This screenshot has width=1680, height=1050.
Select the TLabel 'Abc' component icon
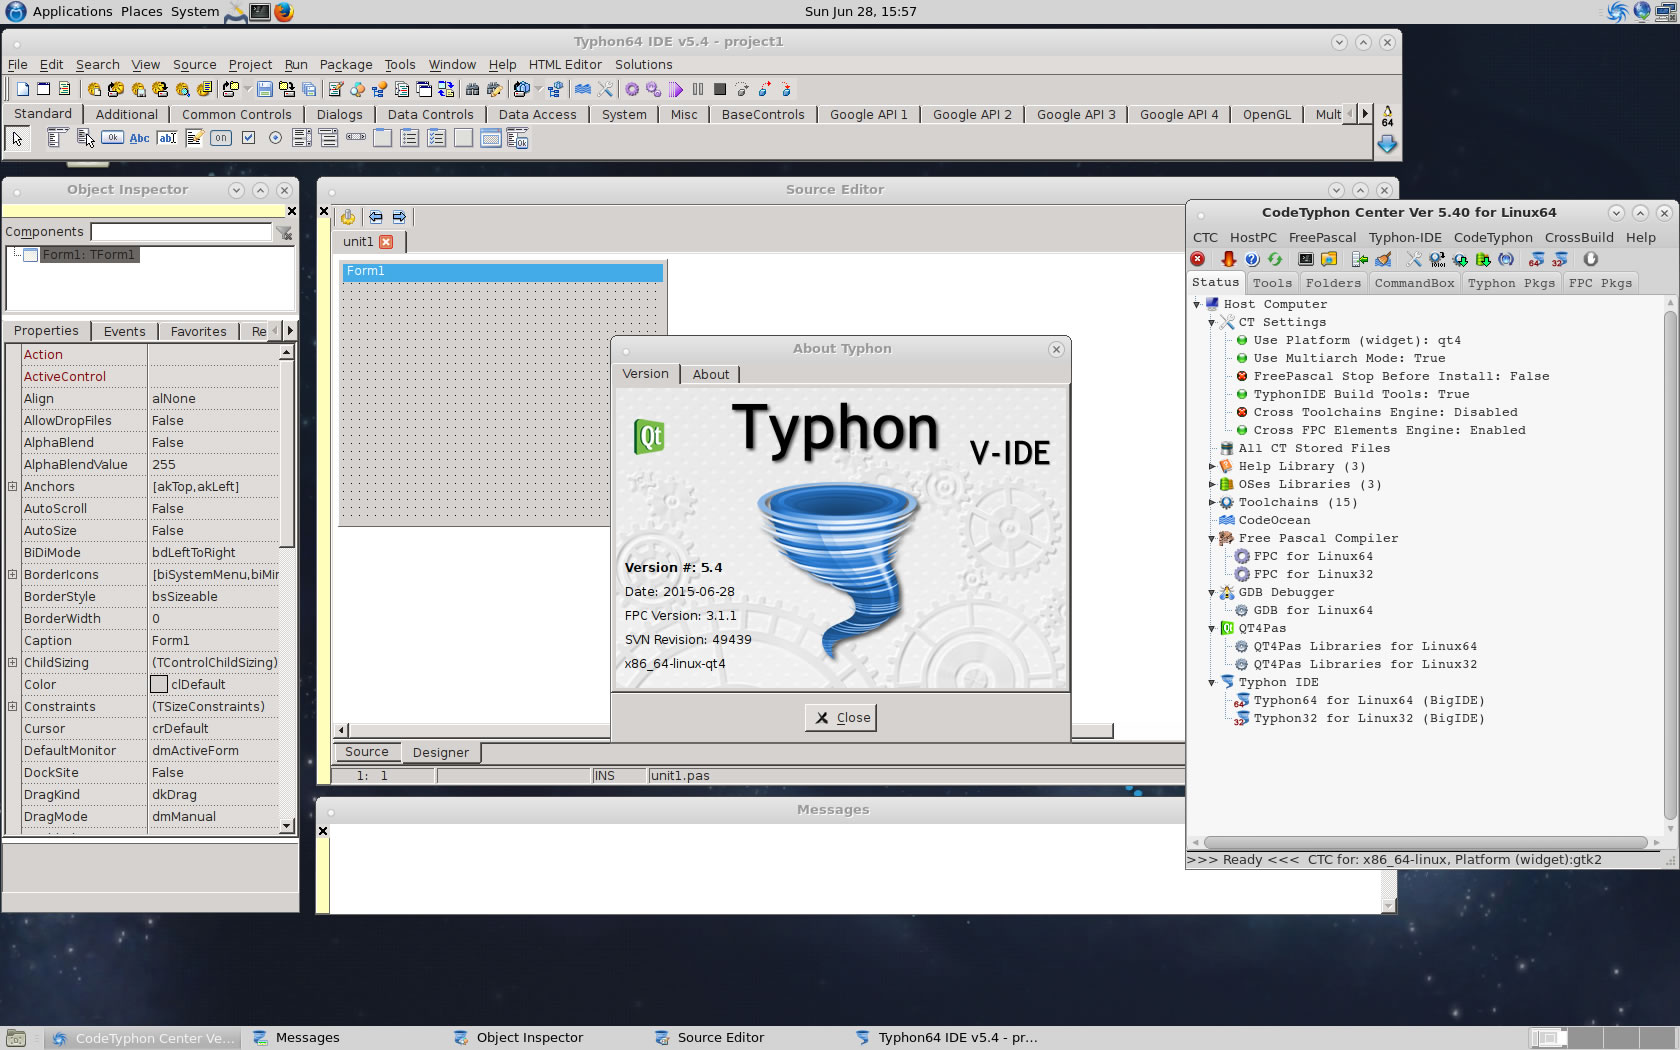[x=140, y=138]
